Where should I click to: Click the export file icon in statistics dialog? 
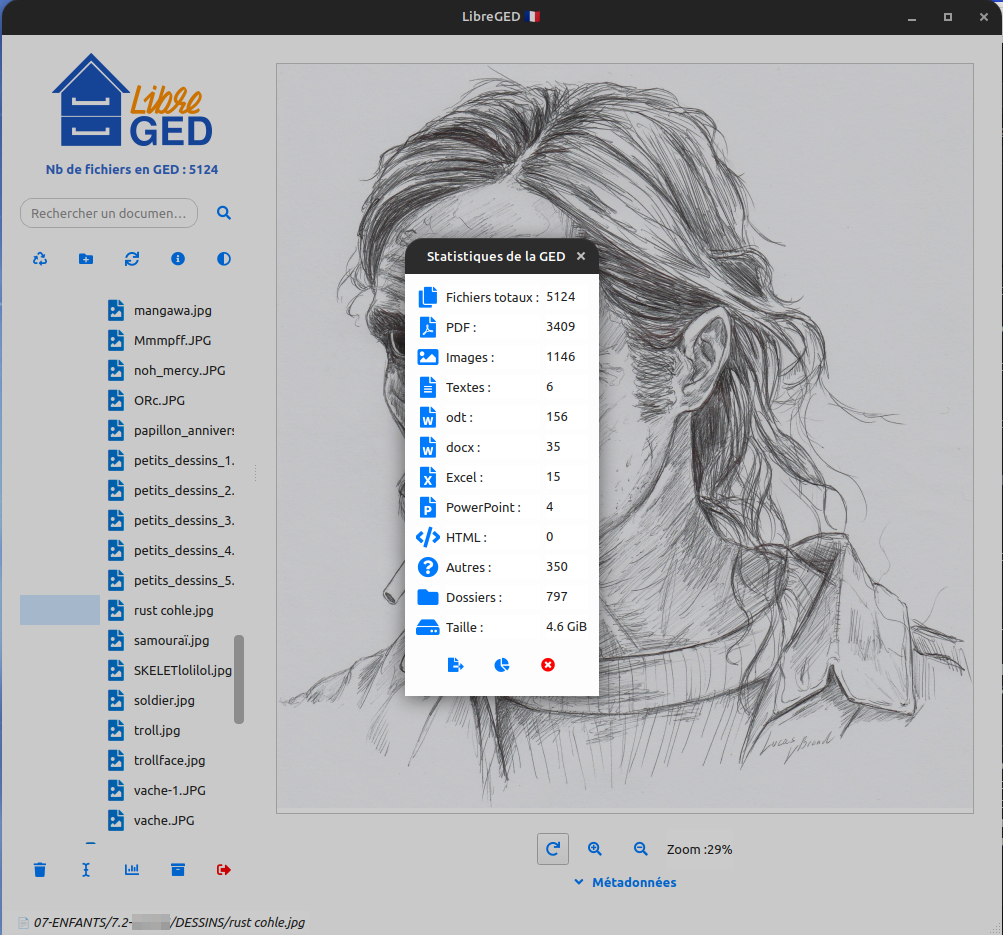(455, 665)
